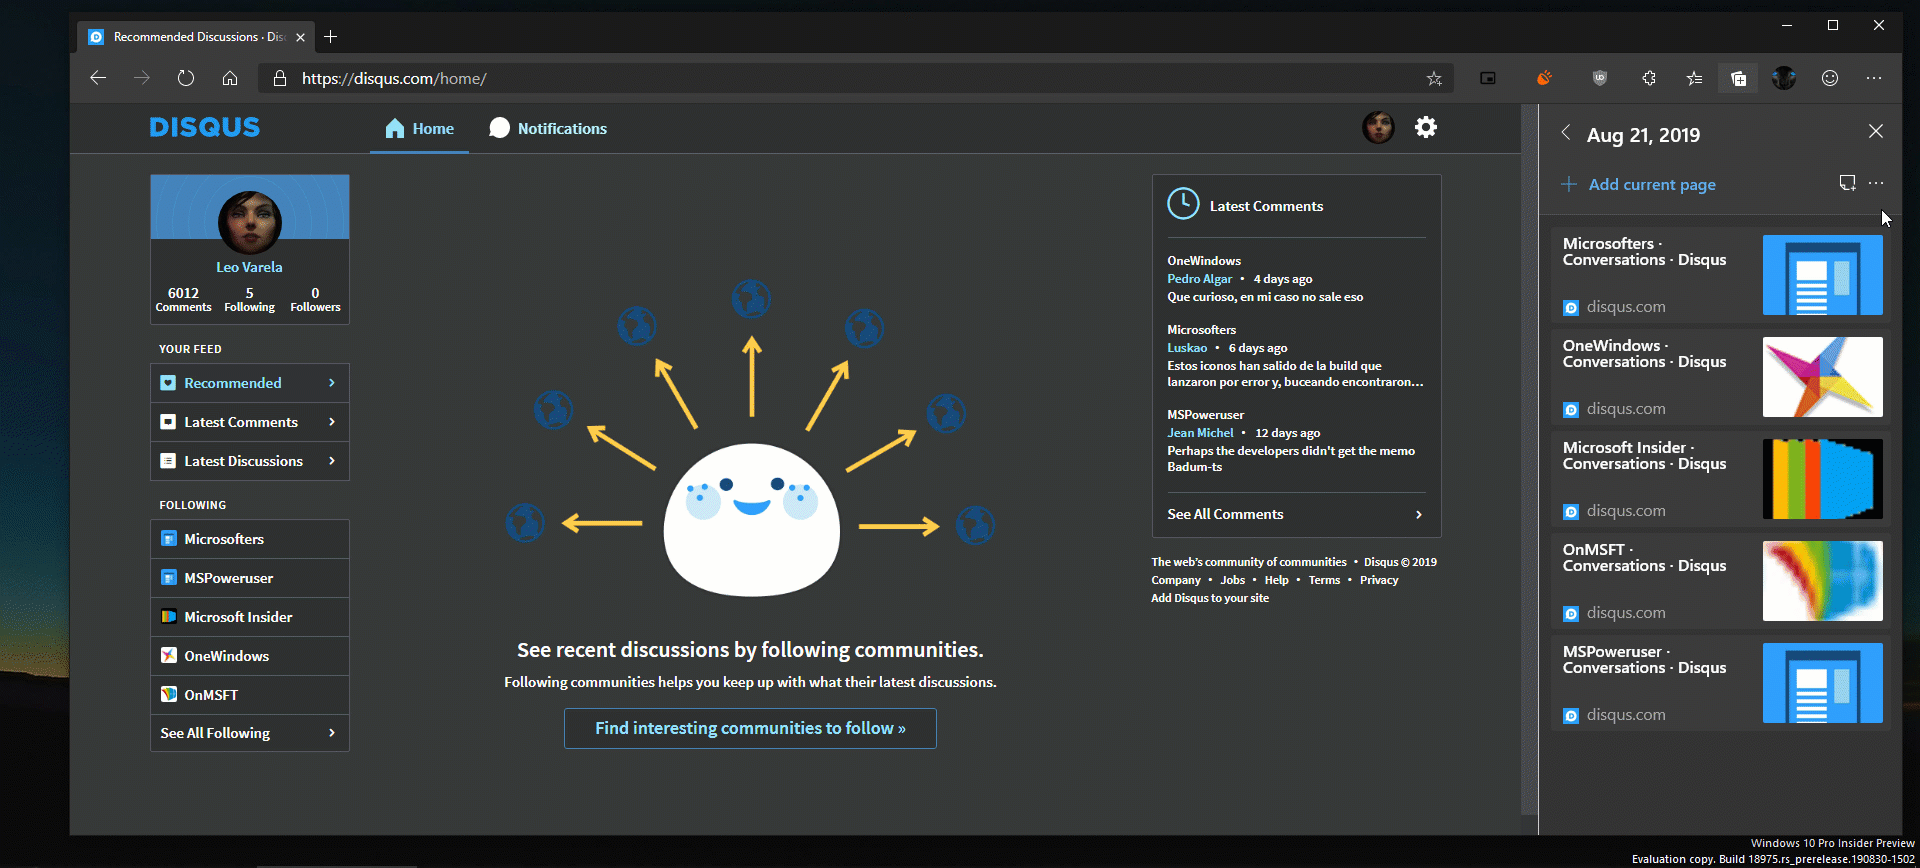The height and width of the screenshot is (868, 1920).
Task: Open Disqus user avatar in header
Action: (x=1379, y=127)
